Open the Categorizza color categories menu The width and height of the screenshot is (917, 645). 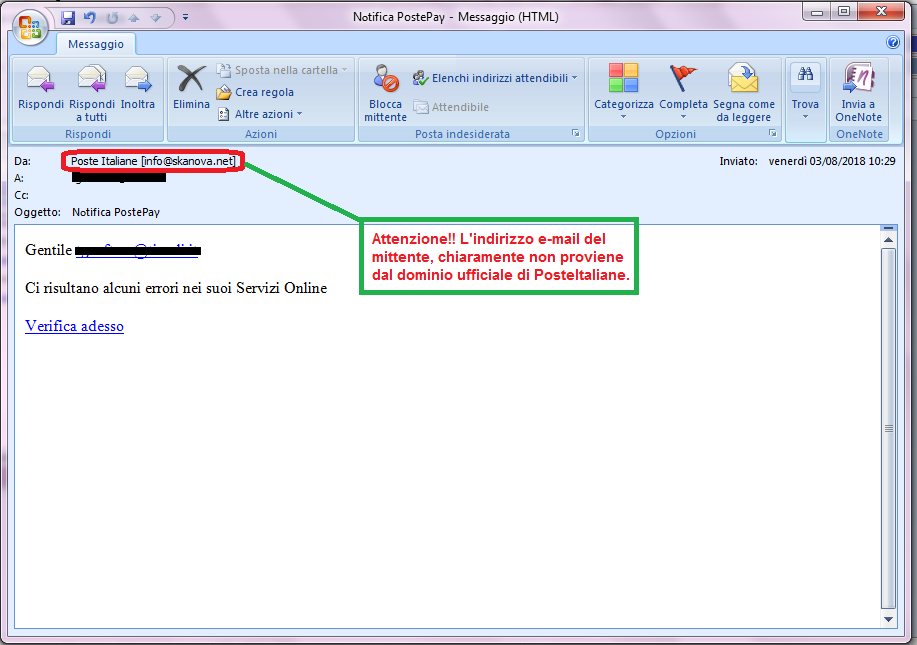[623, 92]
